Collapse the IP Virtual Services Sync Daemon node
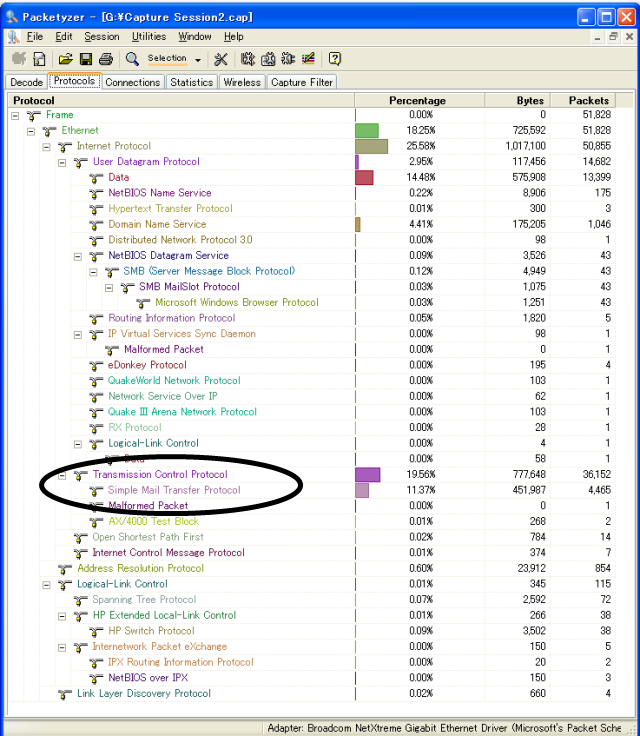The height and width of the screenshot is (736, 640). pyautogui.click(x=78, y=335)
